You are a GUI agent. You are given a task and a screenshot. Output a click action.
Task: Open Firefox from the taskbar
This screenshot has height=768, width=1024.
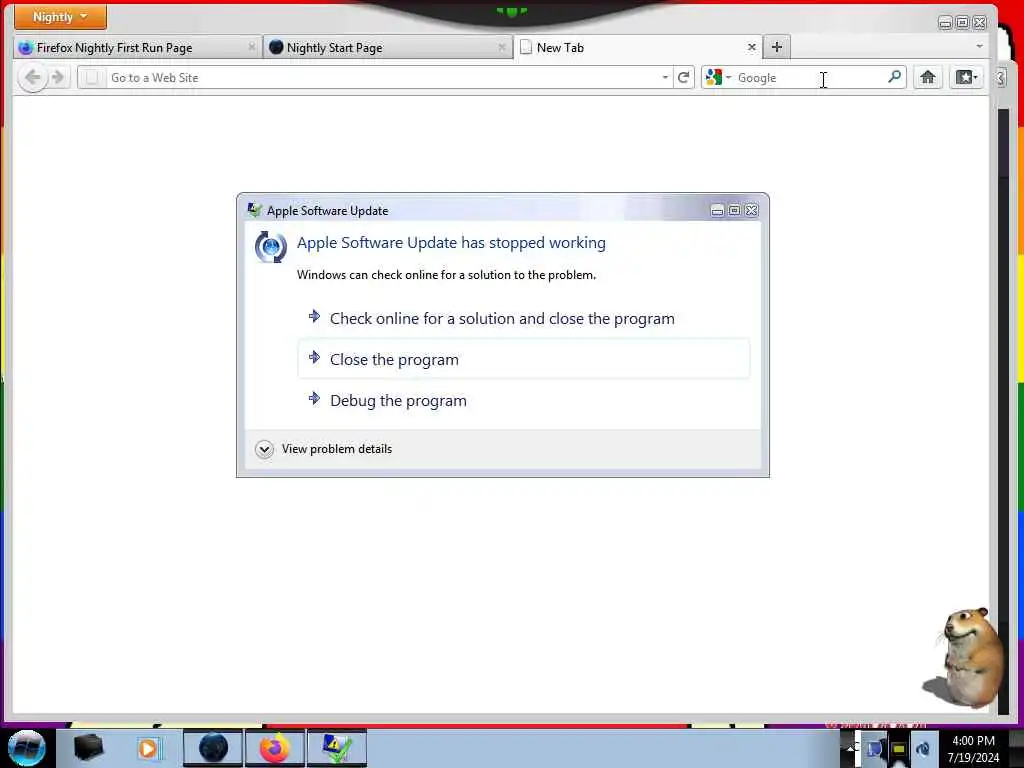pyautogui.click(x=275, y=748)
